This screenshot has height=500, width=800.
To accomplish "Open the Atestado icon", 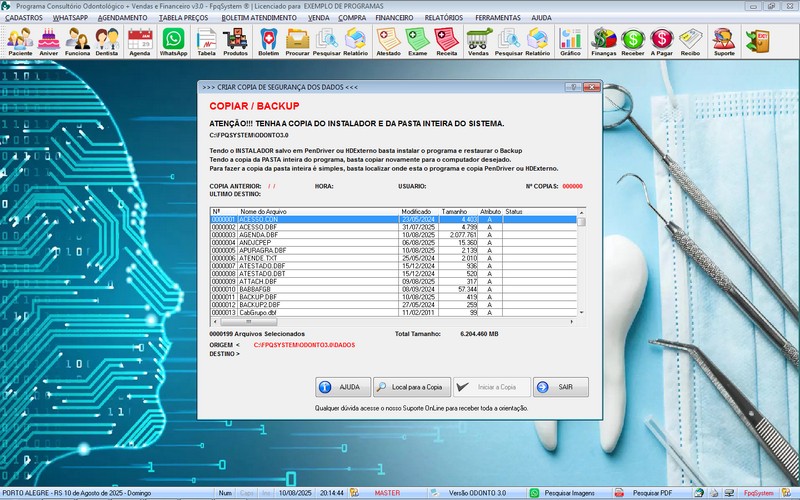I will (x=388, y=41).
